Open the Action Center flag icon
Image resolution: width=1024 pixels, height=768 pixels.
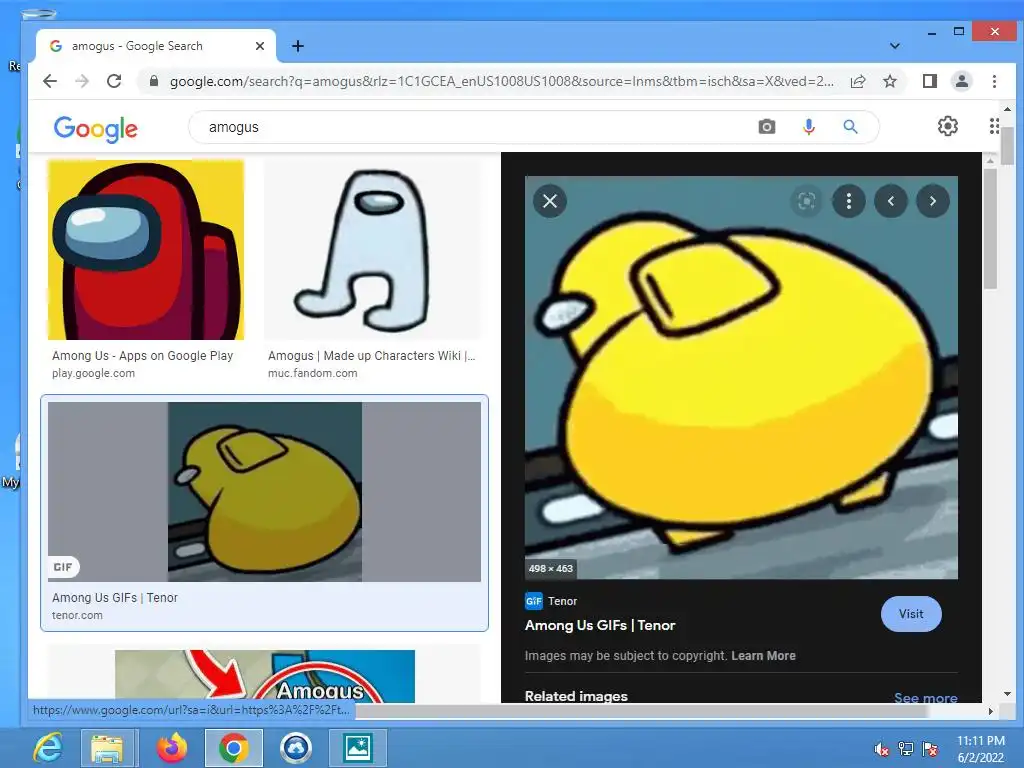(x=930, y=749)
